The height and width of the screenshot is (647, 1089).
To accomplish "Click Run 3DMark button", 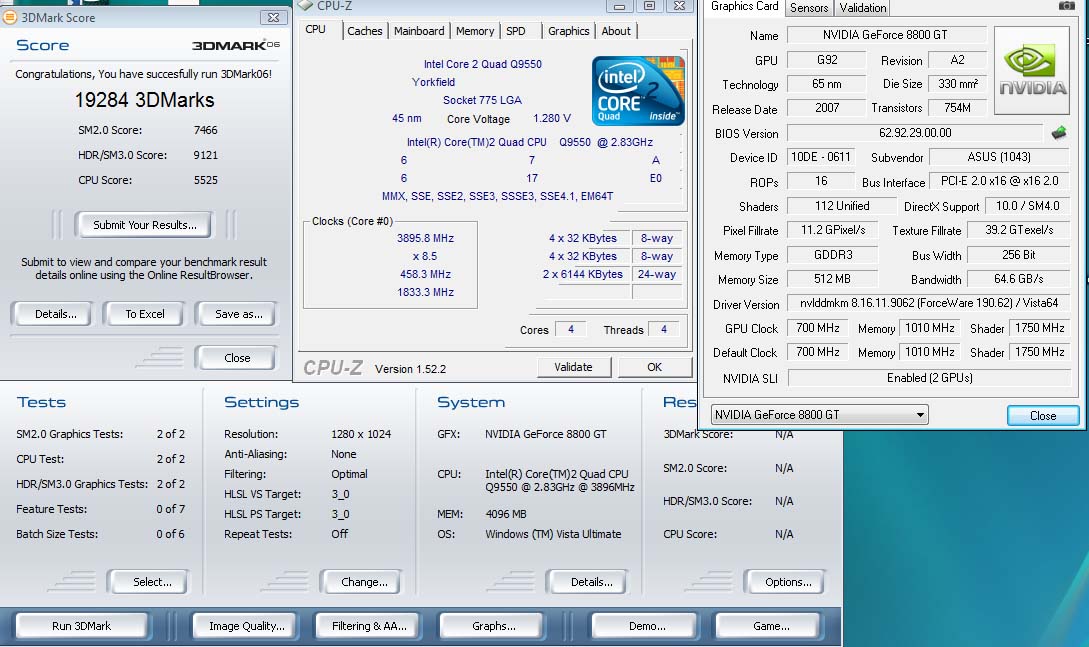I will click(81, 625).
